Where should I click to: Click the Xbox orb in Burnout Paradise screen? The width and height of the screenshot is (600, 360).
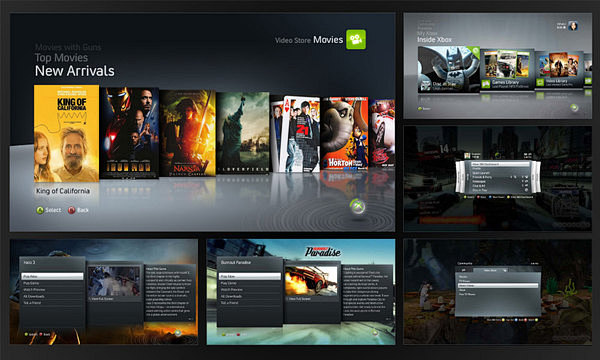coord(375,332)
